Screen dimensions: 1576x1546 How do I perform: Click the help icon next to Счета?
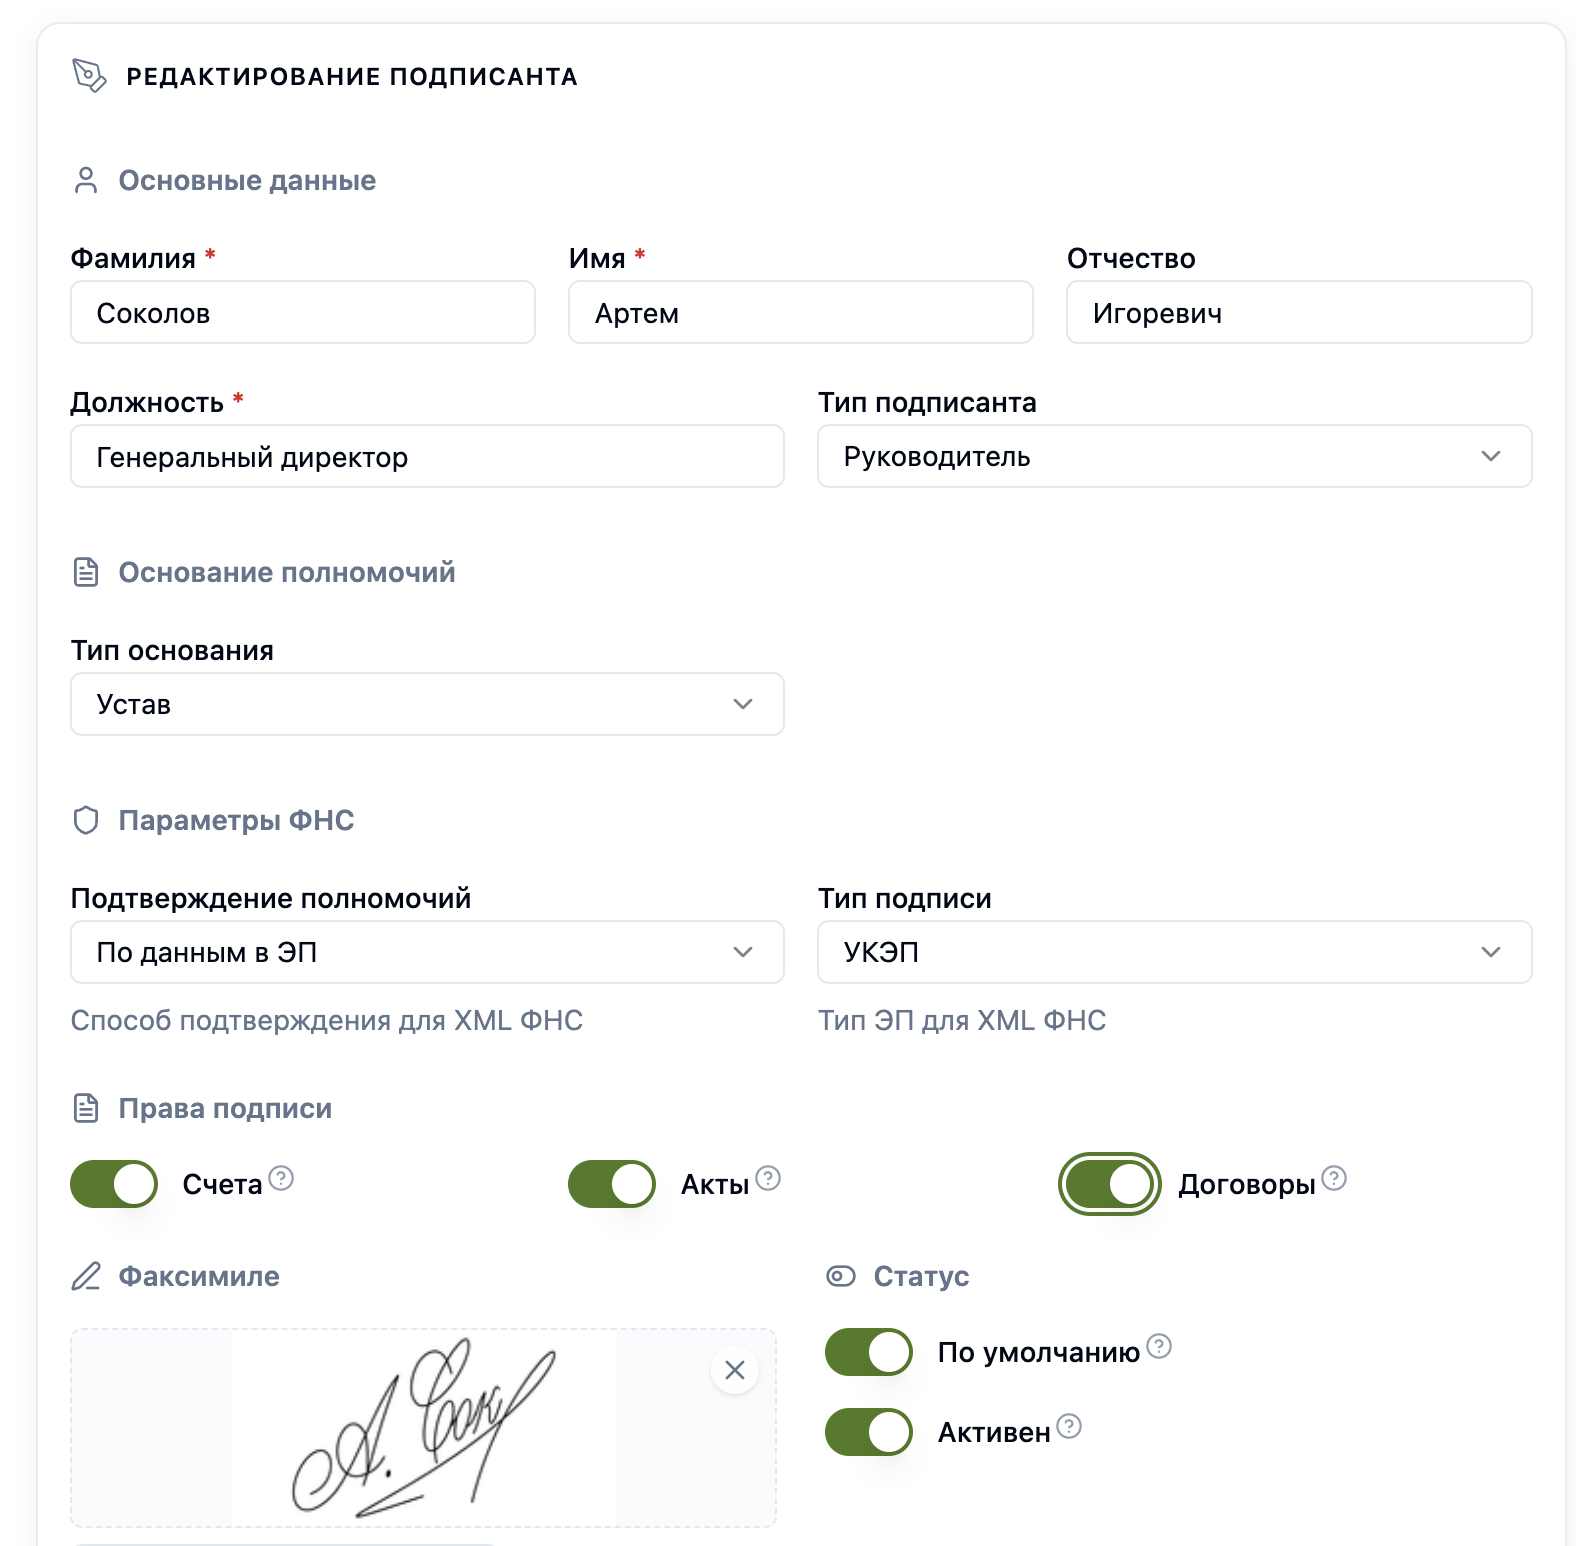tap(282, 1178)
